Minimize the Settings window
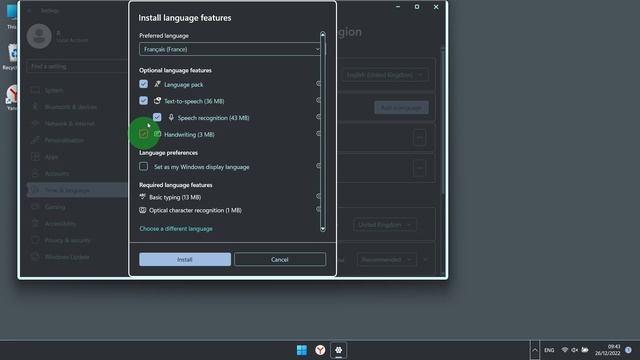This screenshot has width=640, height=360. pos(398,7)
